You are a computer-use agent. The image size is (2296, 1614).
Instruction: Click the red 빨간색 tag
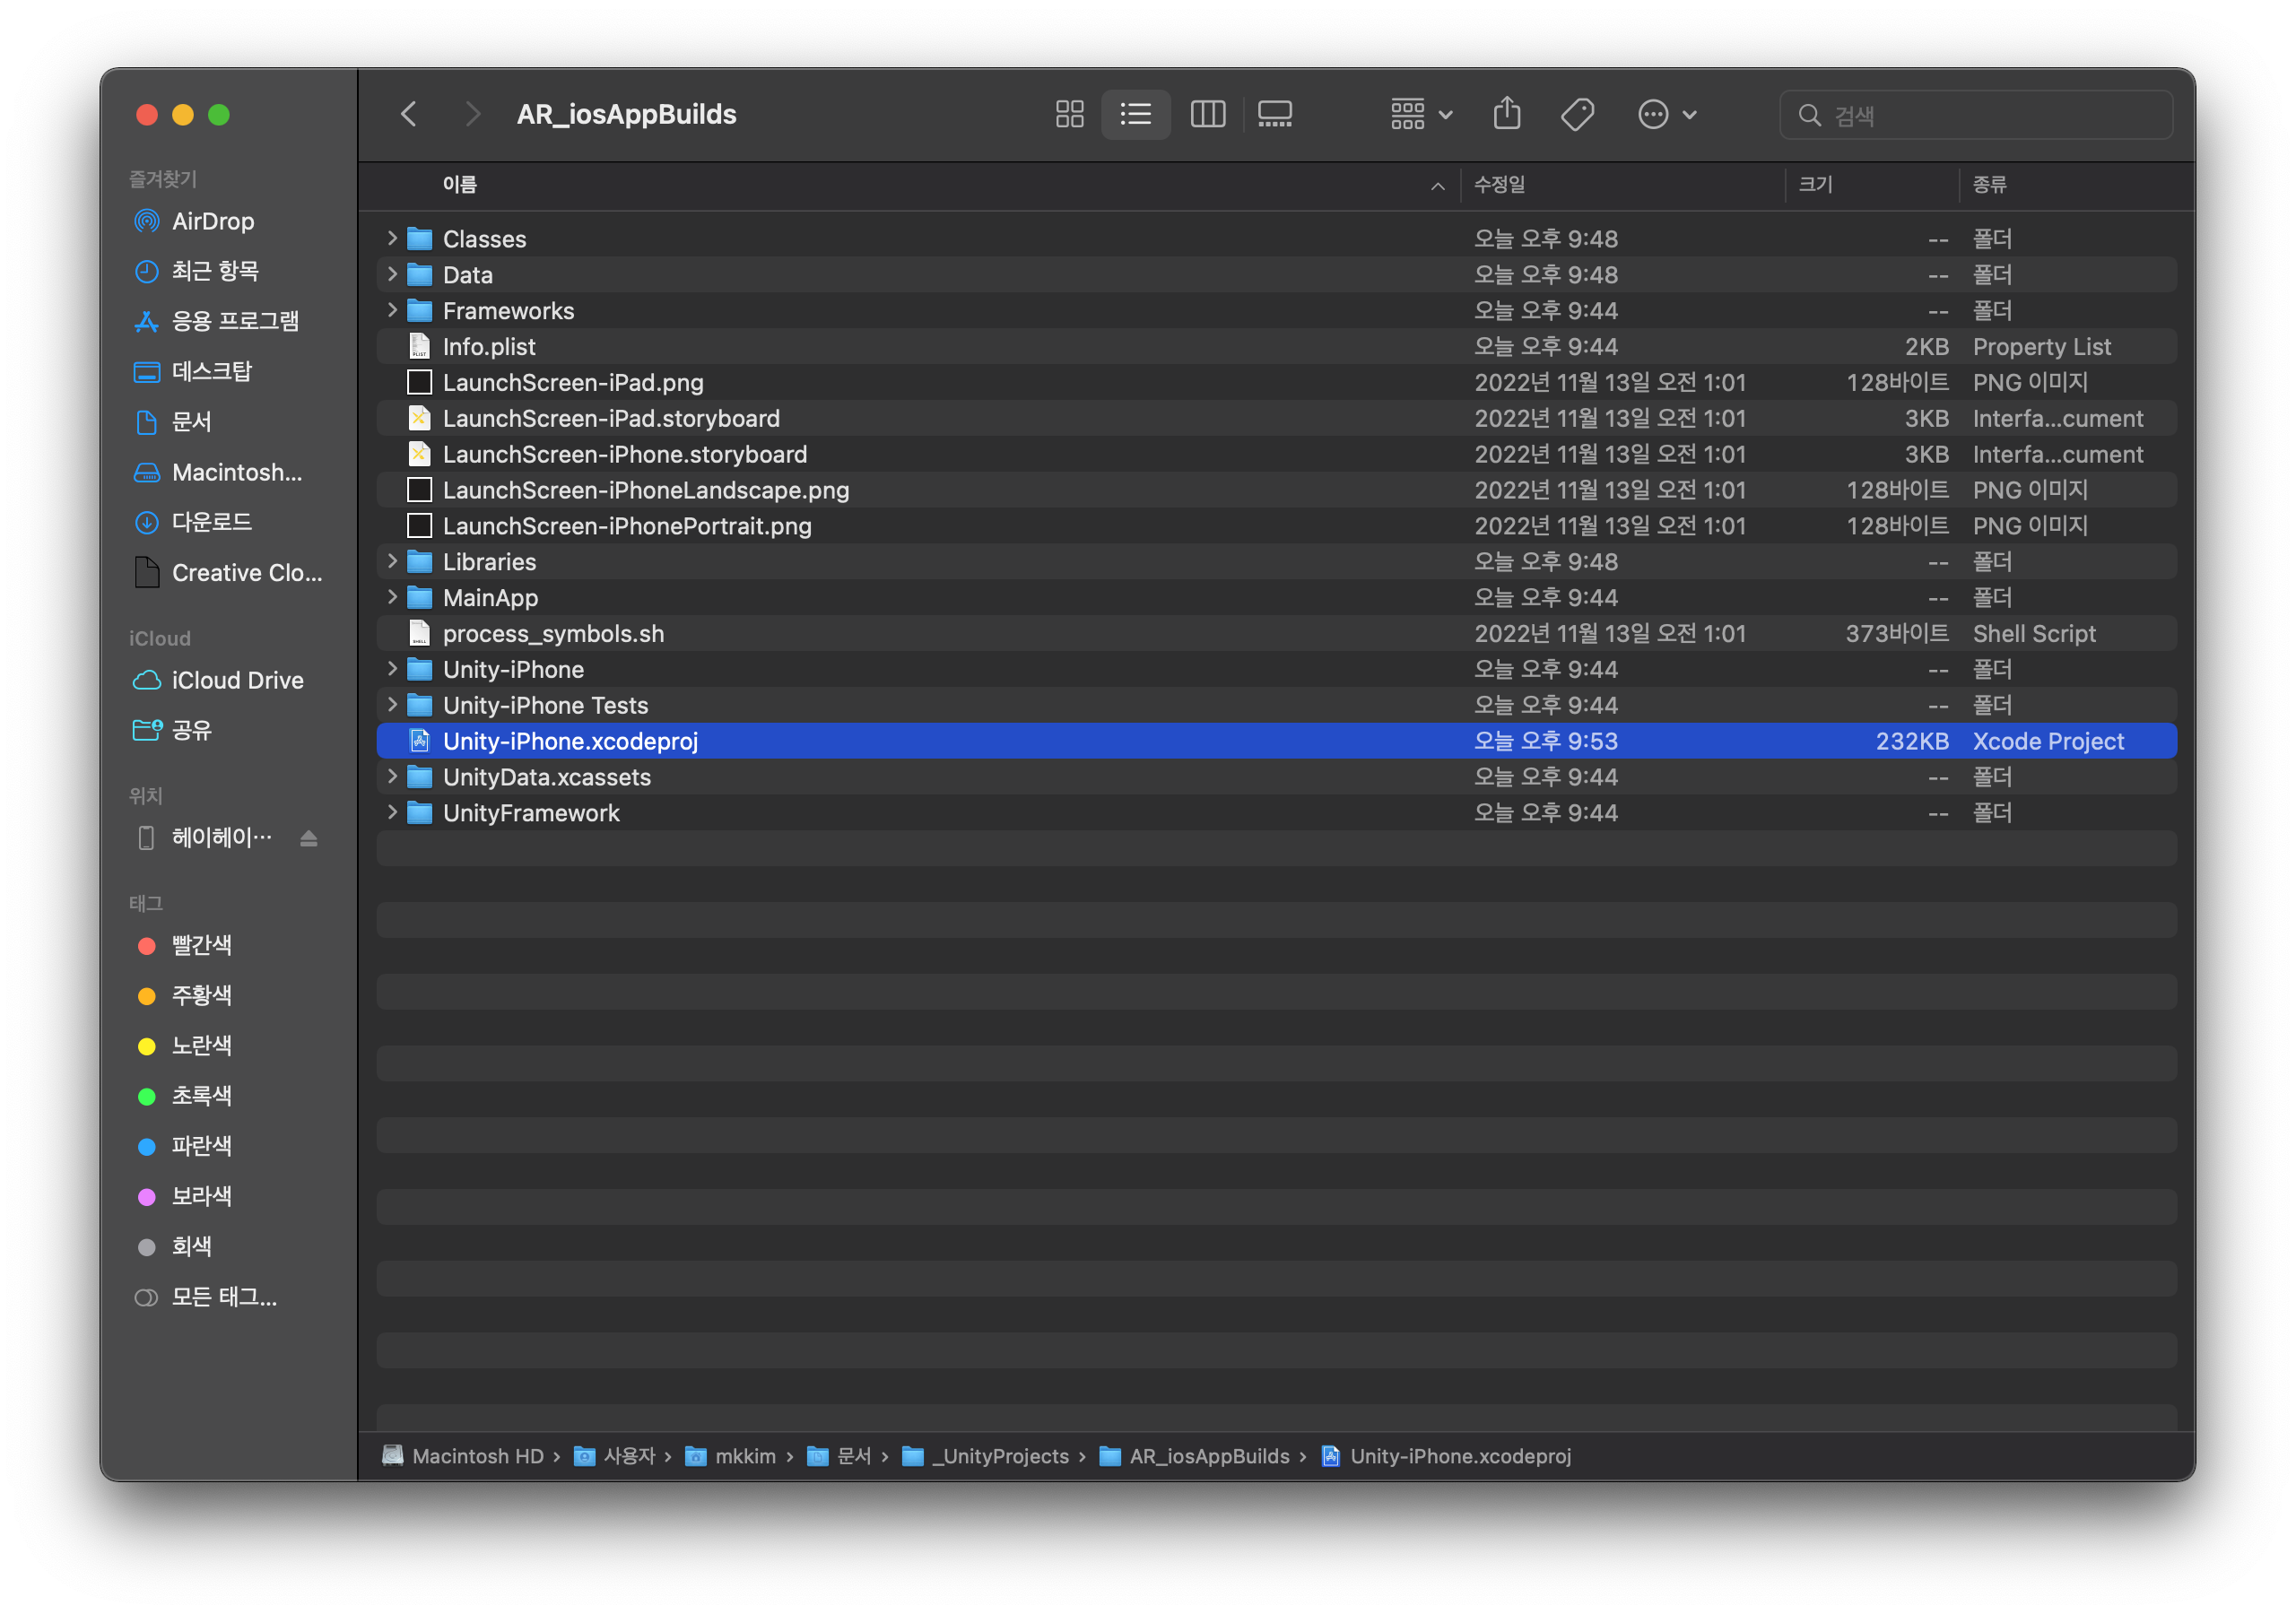[201, 945]
